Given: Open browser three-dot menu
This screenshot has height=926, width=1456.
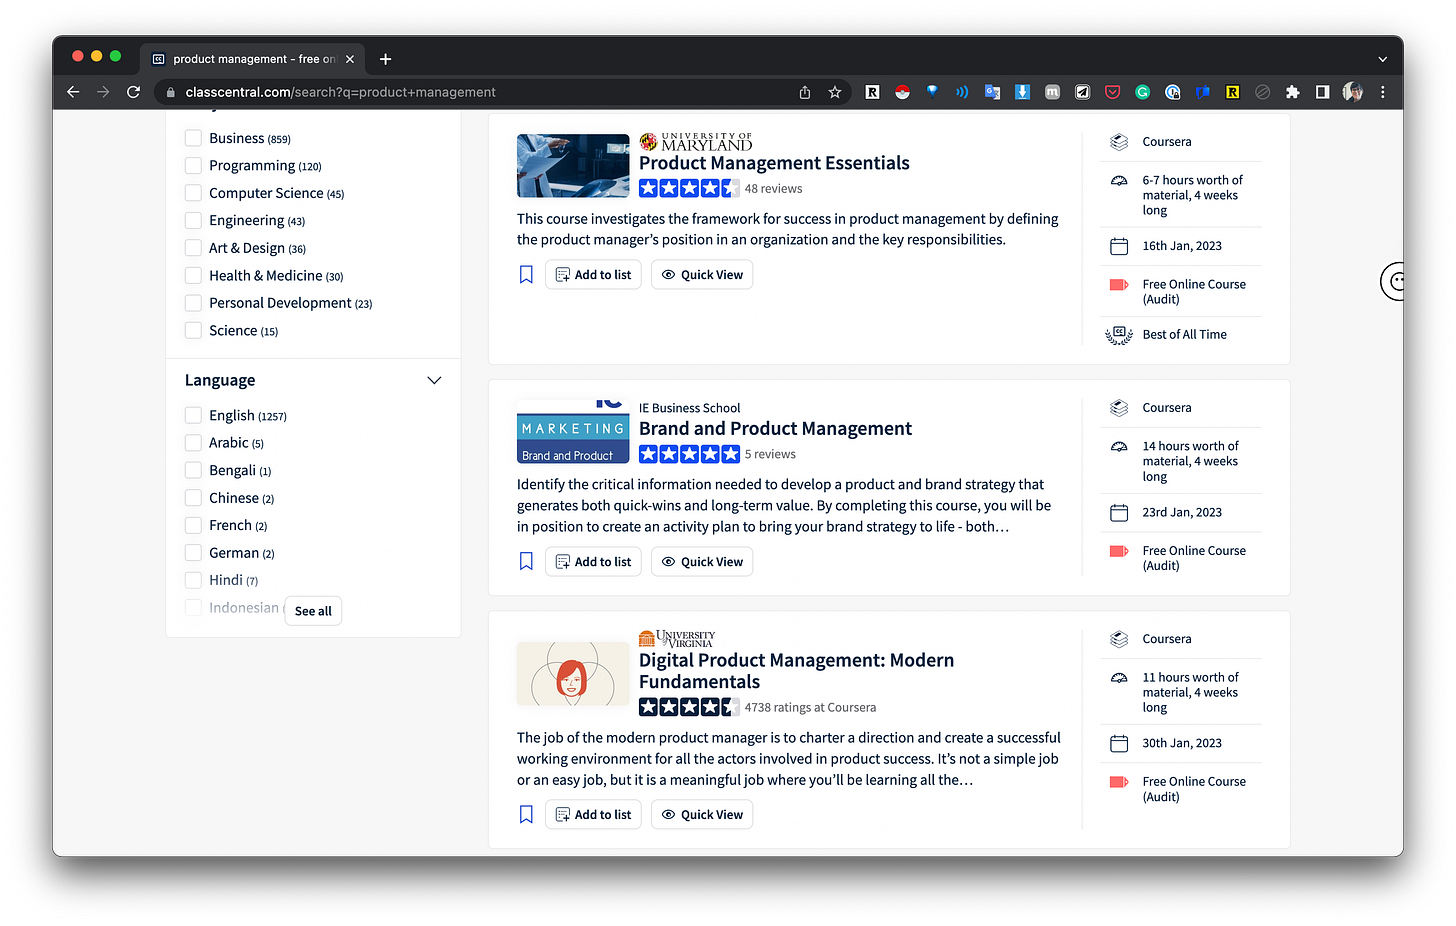Looking at the screenshot, I should pos(1383,92).
